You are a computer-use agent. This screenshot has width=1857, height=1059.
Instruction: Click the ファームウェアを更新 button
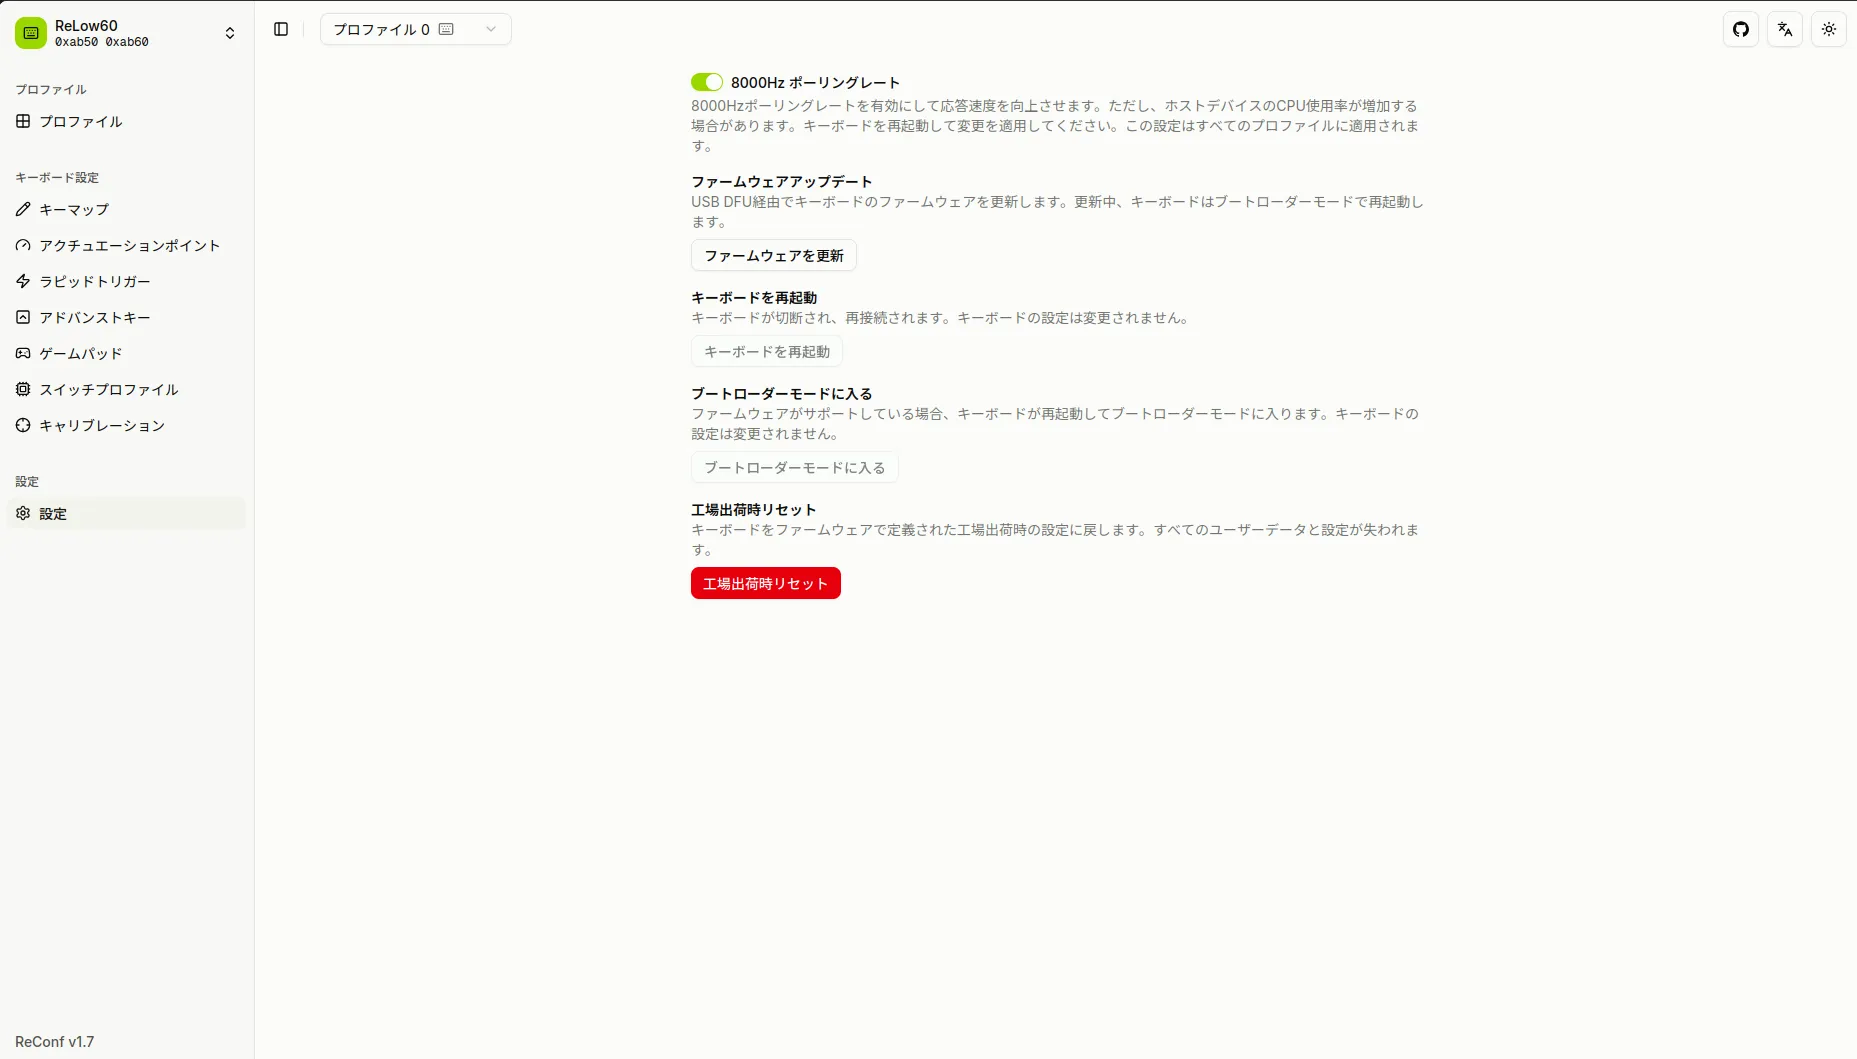click(x=774, y=255)
